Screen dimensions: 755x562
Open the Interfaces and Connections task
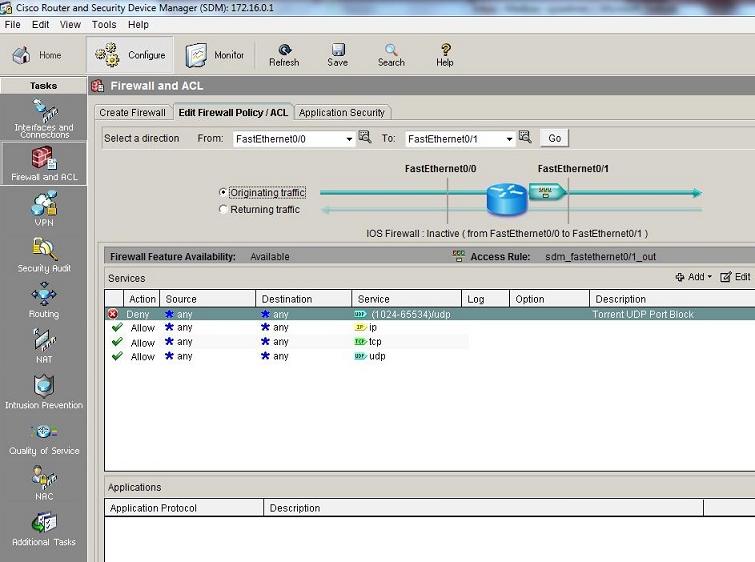pos(43,119)
